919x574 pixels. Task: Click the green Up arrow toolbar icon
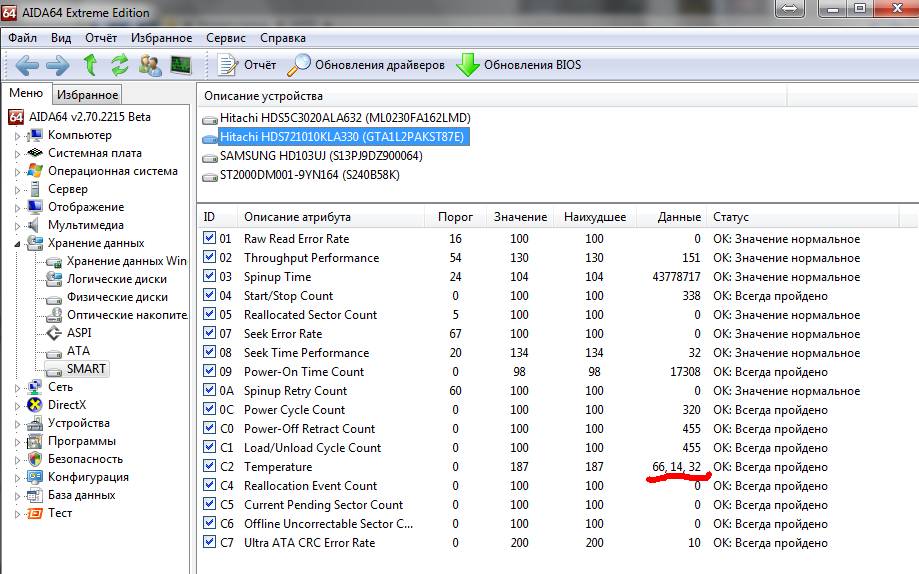click(90, 66)
